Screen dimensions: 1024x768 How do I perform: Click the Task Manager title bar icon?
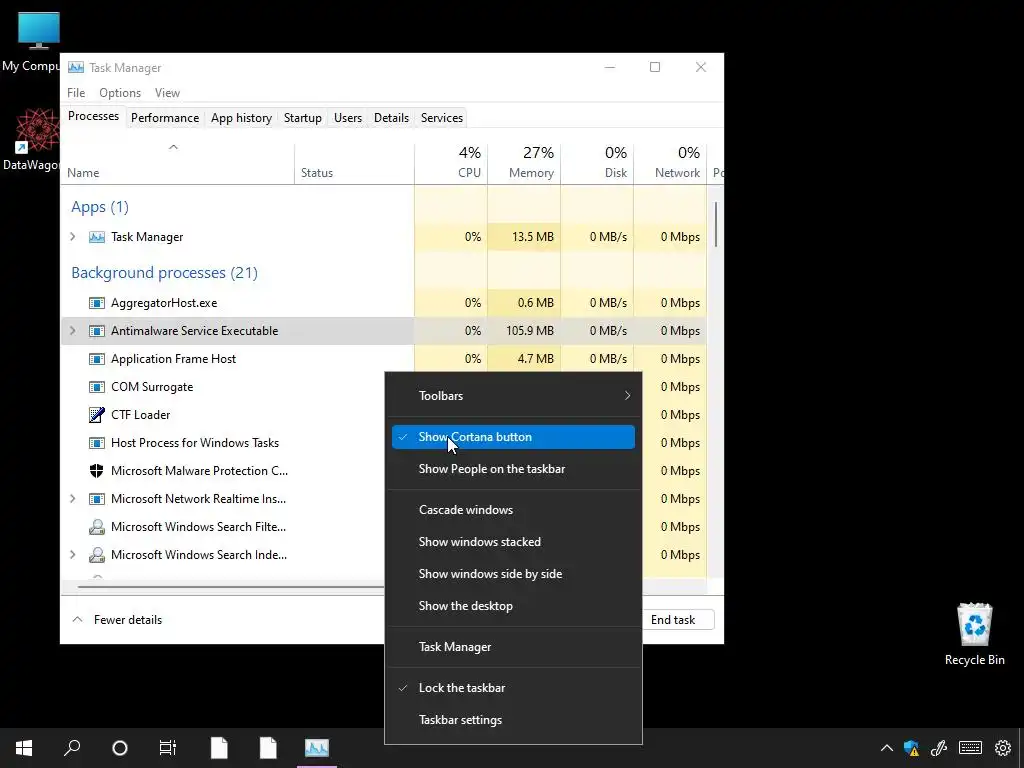pyautogui.click(x=76, y=67)
